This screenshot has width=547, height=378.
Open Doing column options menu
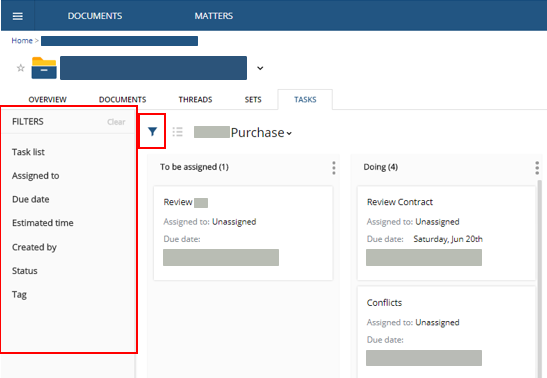[537, 168]
